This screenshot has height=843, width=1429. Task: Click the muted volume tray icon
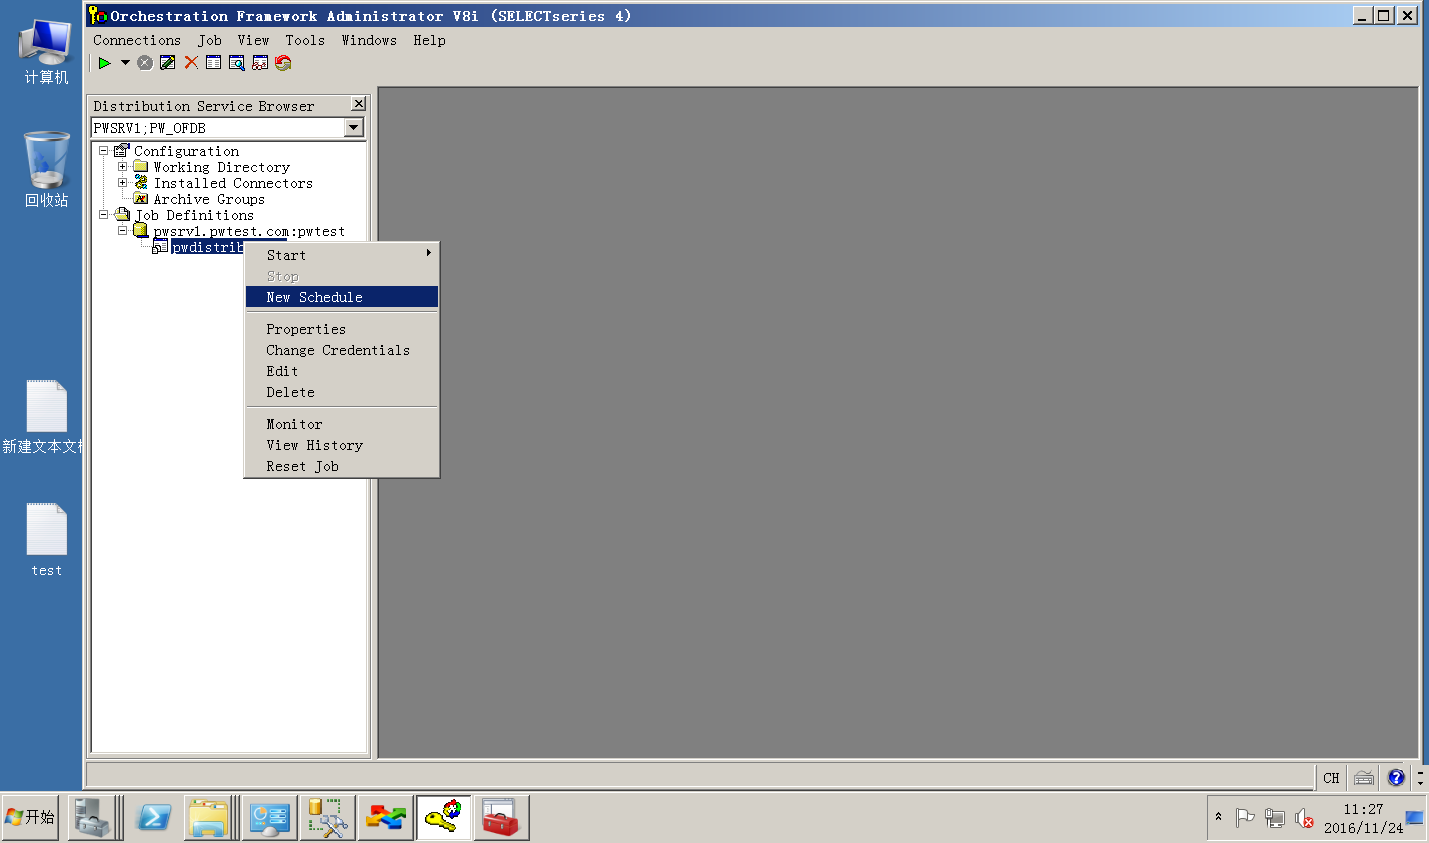pos(1304,818)
